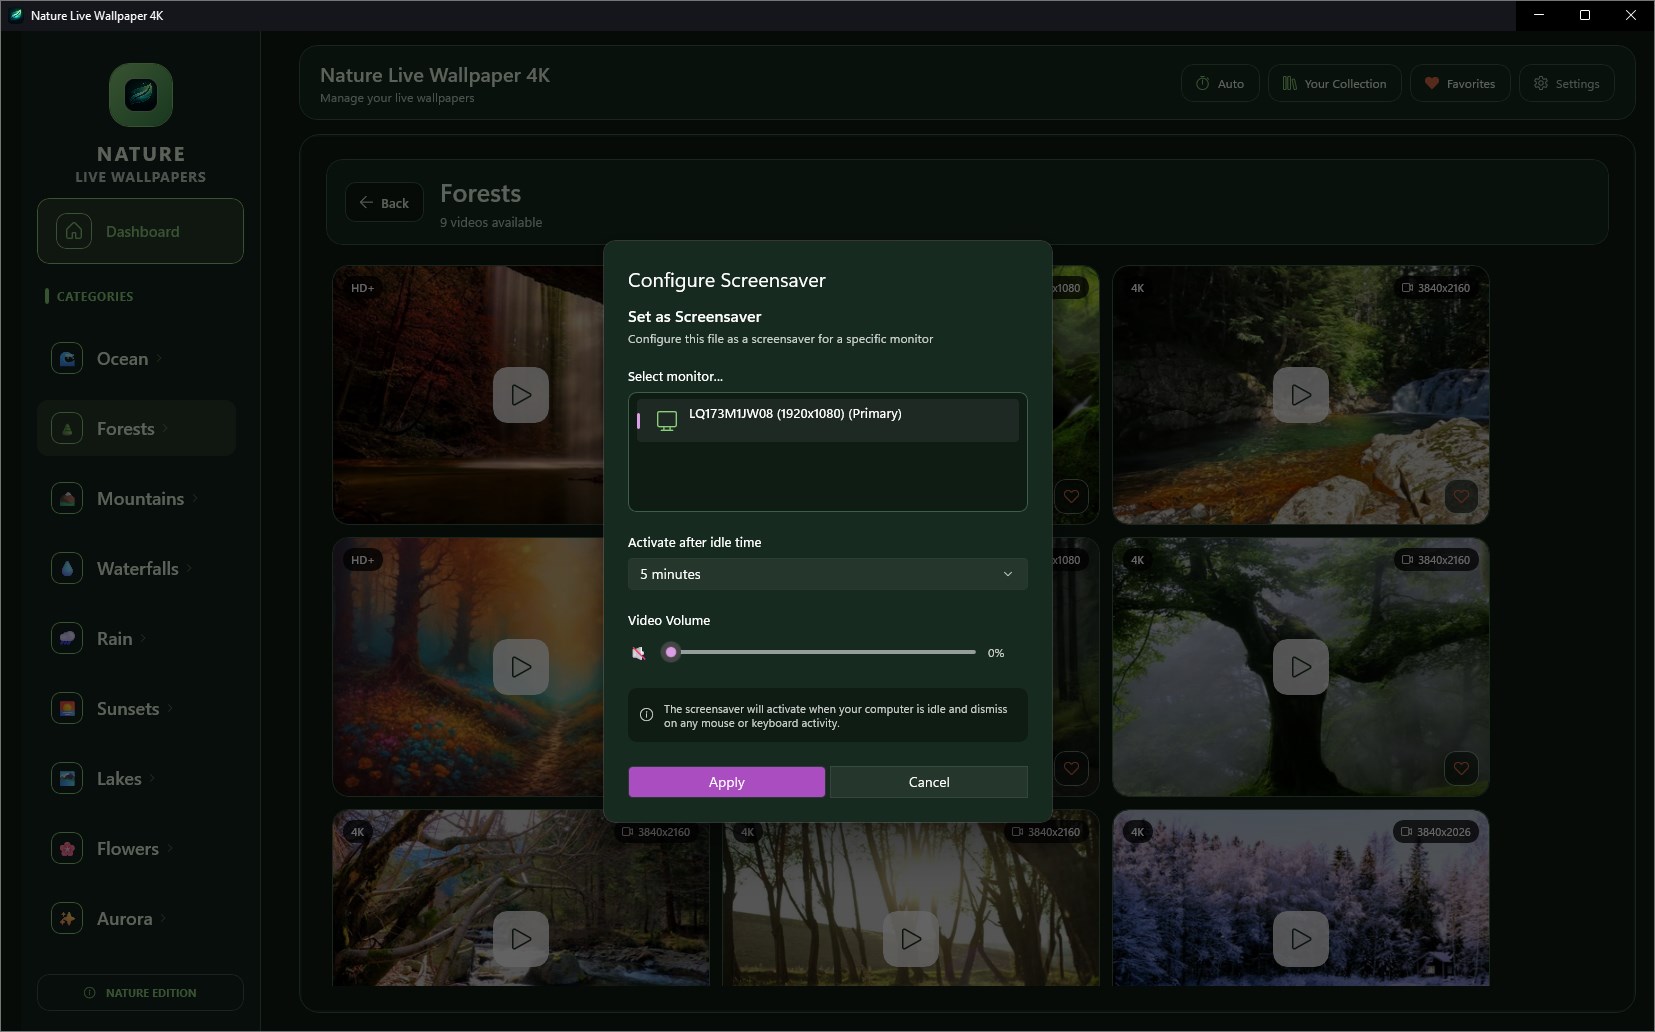Click the Video Volume slider handle

pos(671,652)
